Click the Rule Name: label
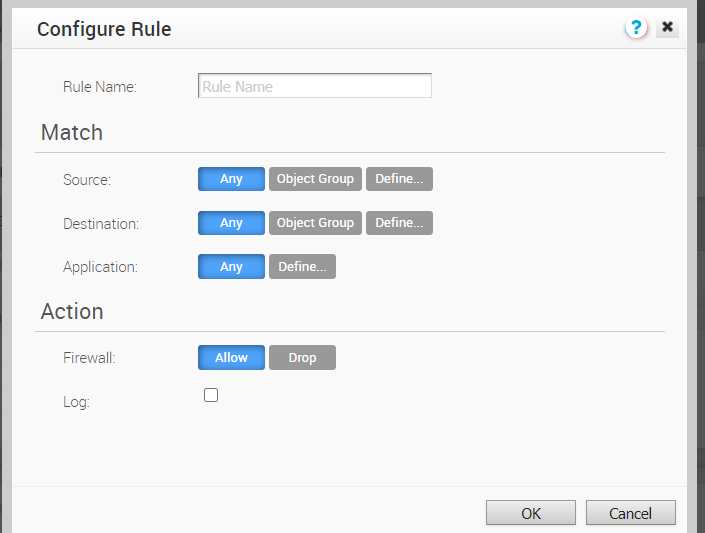The width and height of the screenshot is (705, 533). 100,86
